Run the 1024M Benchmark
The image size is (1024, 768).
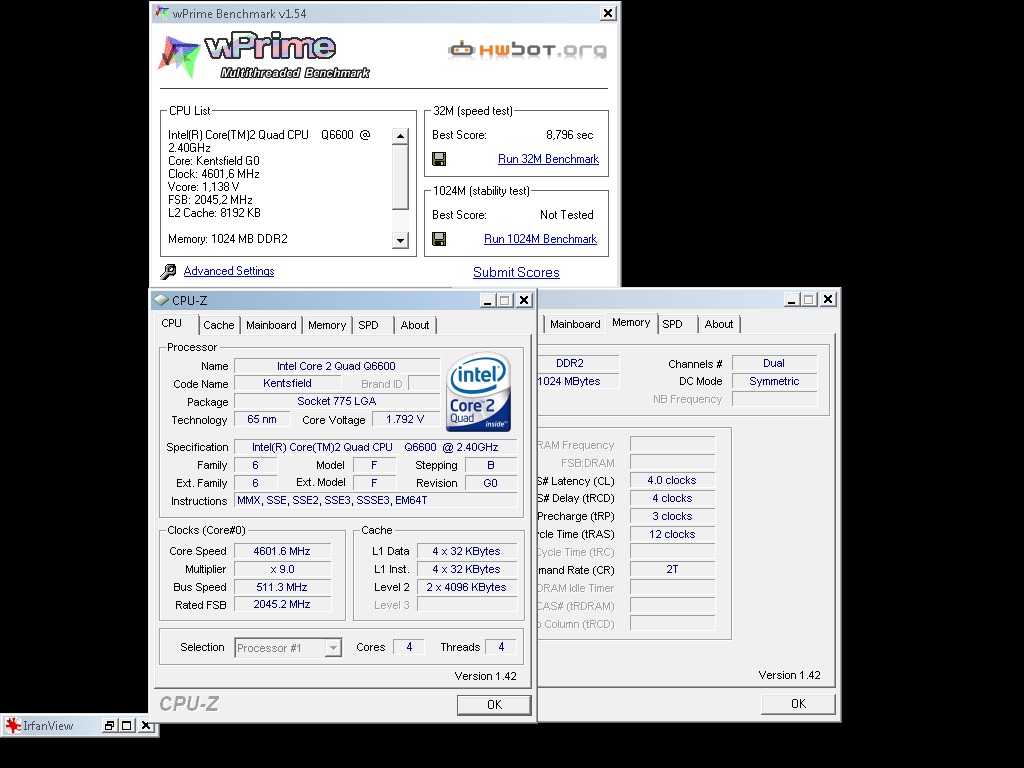point(540,239)
